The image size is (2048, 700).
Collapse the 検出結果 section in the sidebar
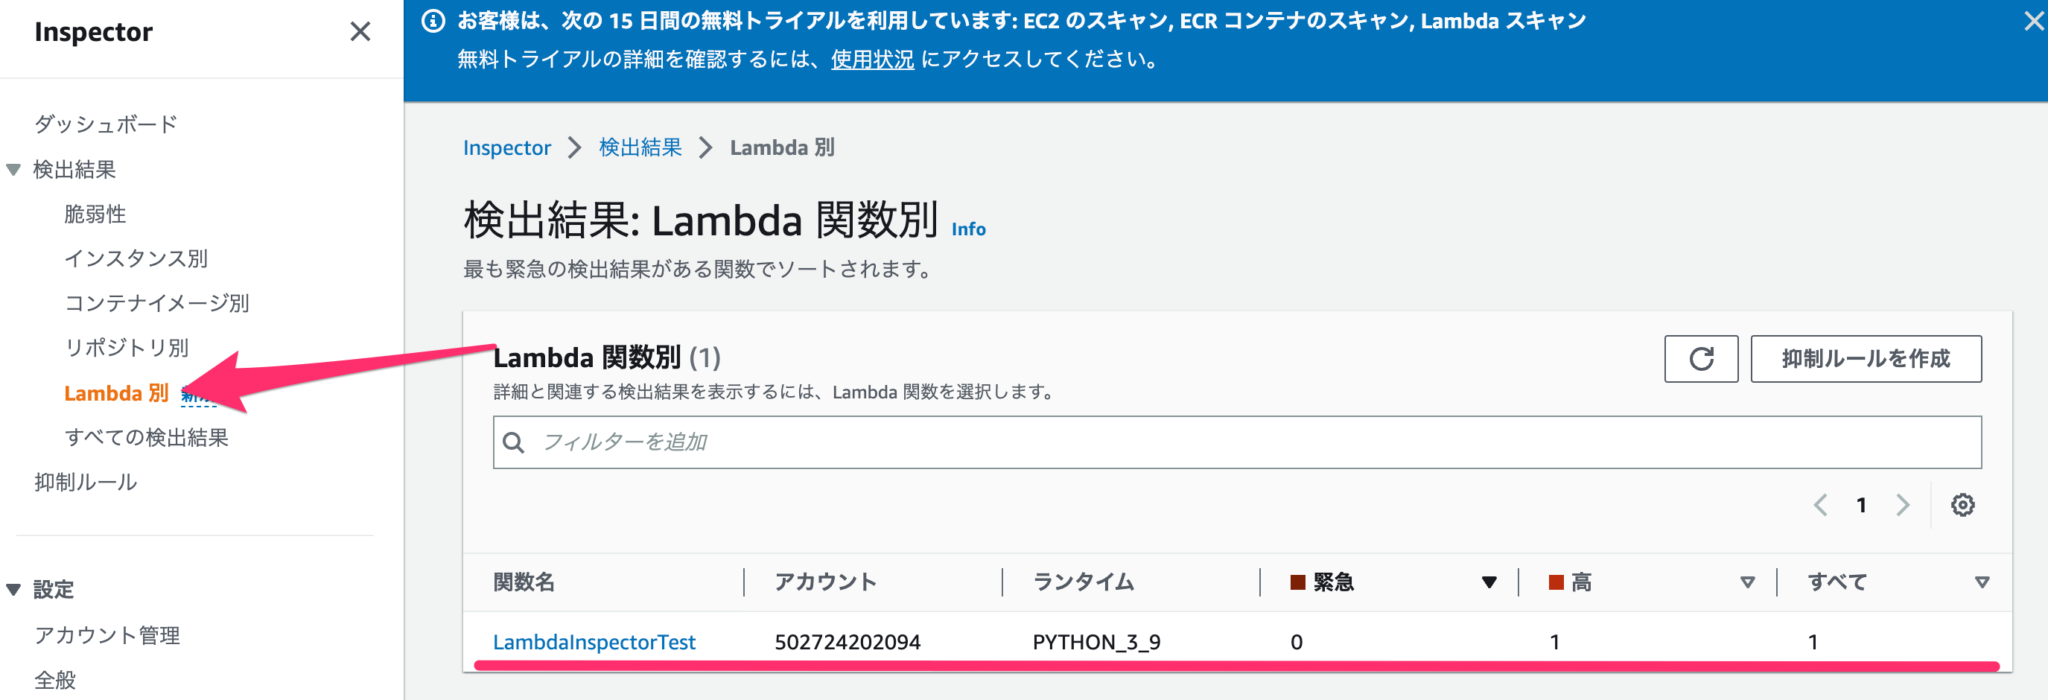[x=13, y=169]
